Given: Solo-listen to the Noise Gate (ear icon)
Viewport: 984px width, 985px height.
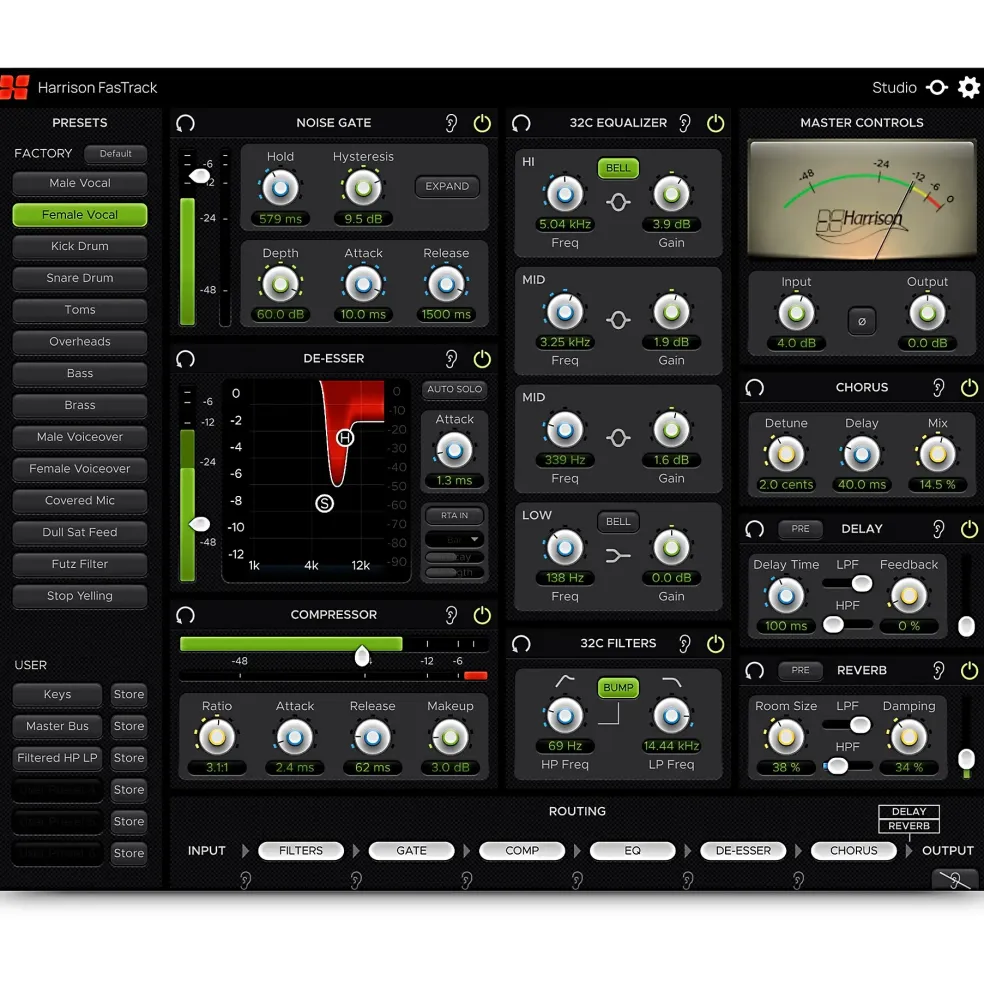Looking at the screenshot, I should pos(451,123).
